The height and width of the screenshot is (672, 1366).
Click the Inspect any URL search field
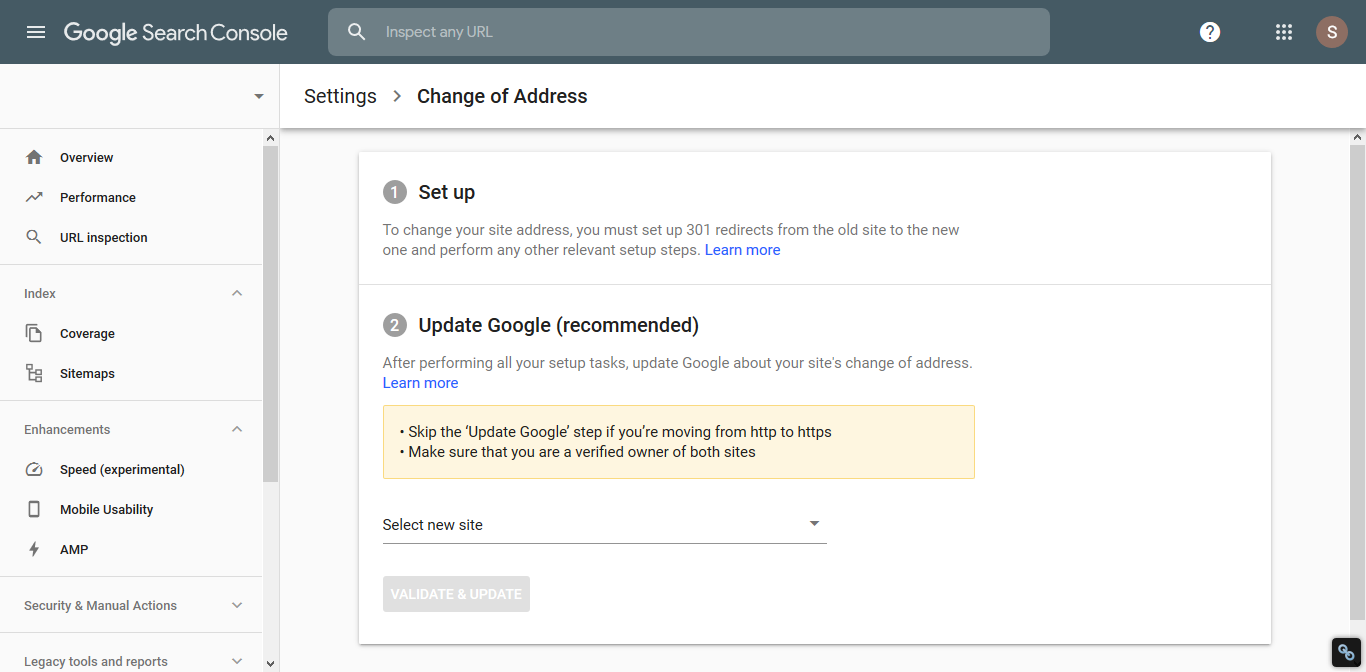tap(700, 32)
